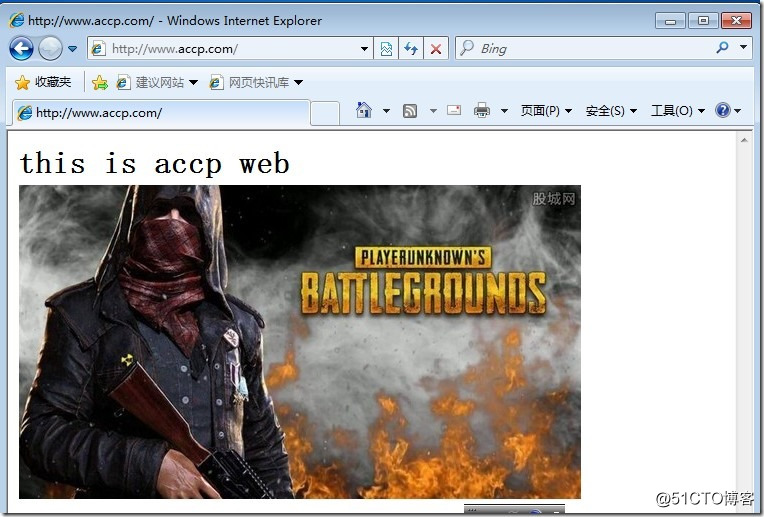This screenshot has height=517, width=764.
Task: Expand the 网页快讯库 dropdown arrow
Action: [299, 82]
